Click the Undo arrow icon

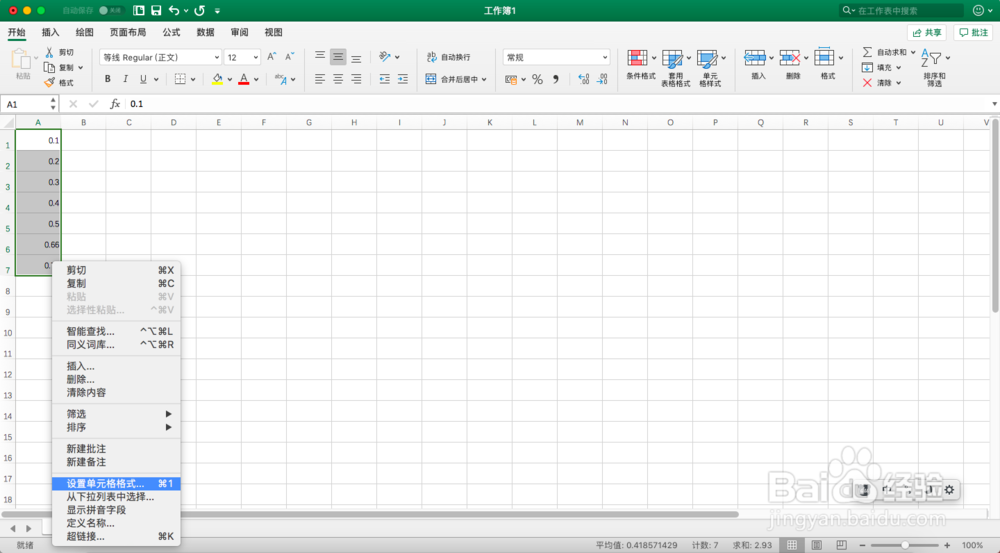click(x=173, y=10)
